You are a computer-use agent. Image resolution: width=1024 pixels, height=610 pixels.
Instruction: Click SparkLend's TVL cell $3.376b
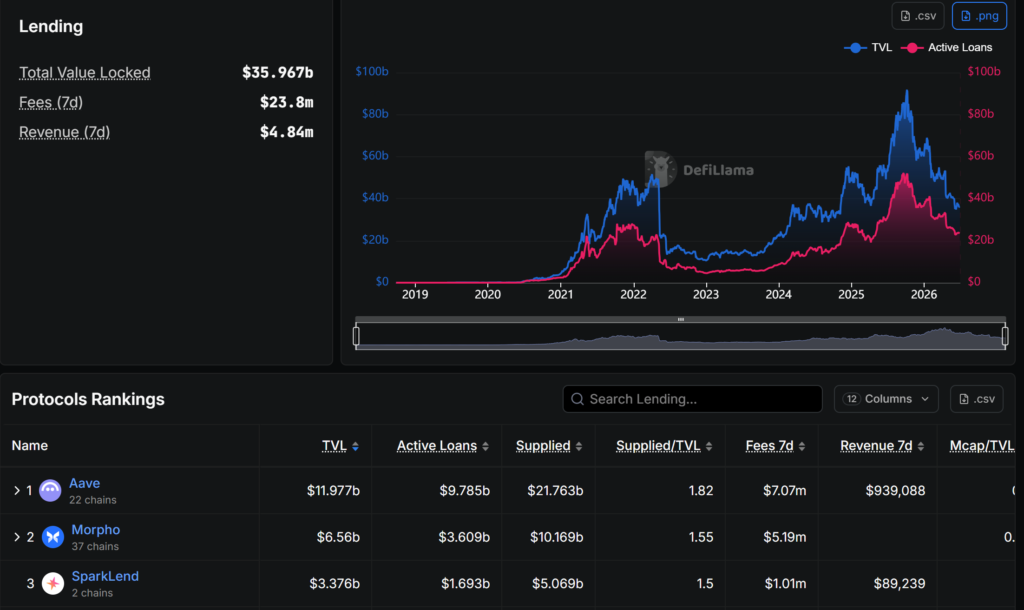tap(334, 583)
